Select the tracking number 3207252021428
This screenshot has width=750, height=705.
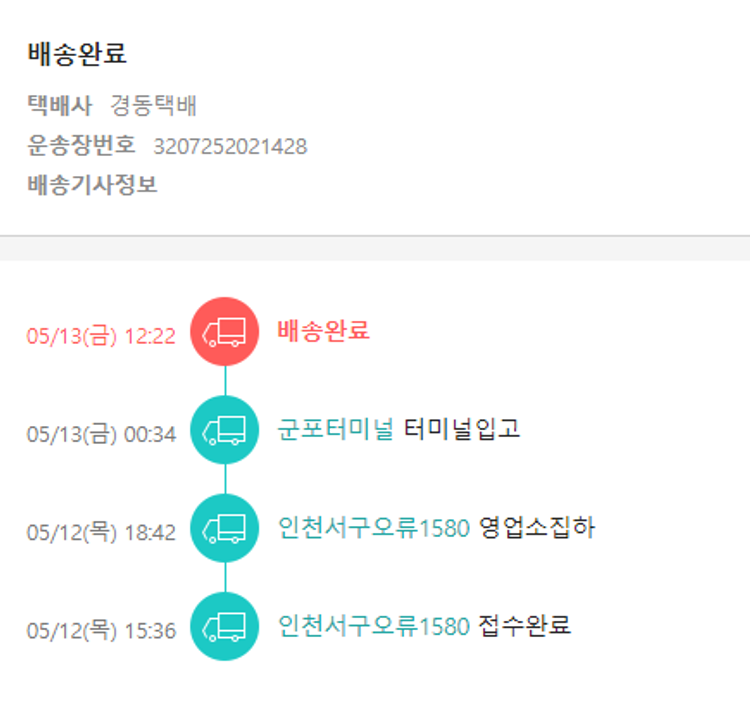[x=230, y=146]
